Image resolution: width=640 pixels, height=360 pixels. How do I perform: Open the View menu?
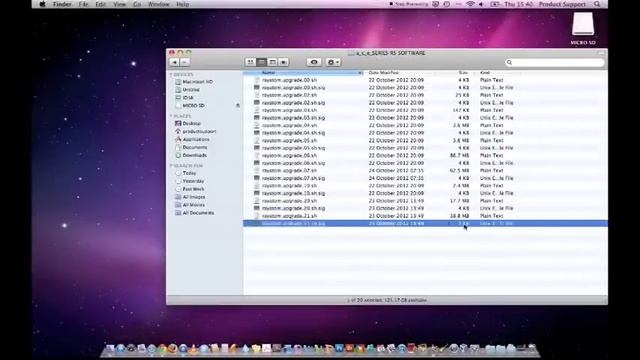120,4
